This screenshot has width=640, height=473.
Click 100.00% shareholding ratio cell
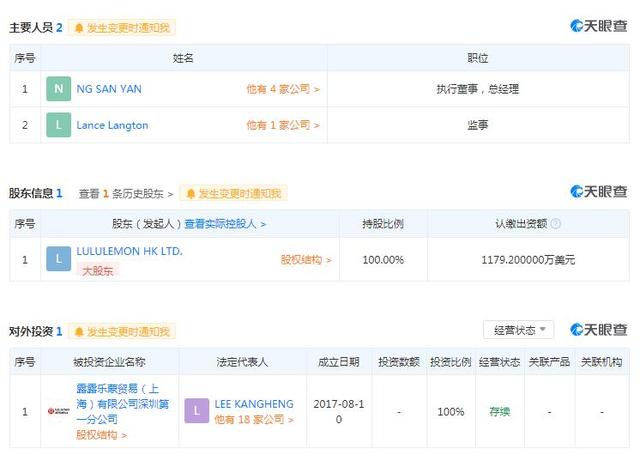tap(383, 260)
